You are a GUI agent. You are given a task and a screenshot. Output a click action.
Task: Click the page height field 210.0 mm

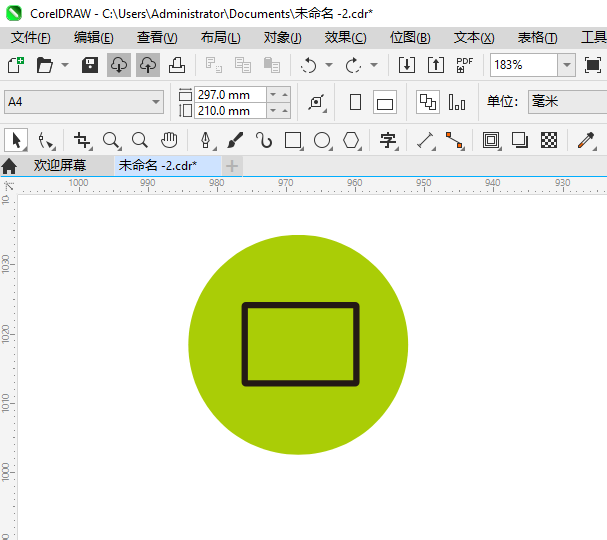tap(230, 111)
